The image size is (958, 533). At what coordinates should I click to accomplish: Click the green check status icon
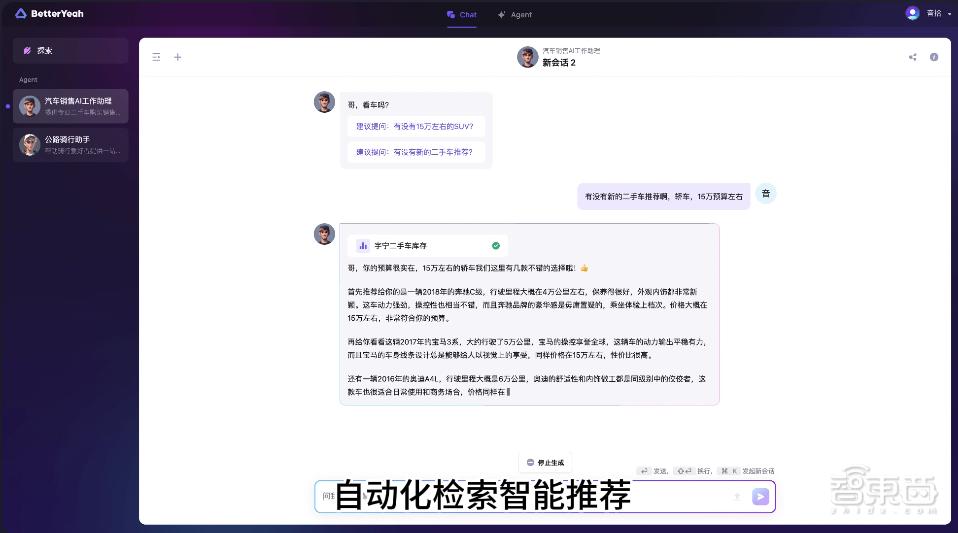click(x=495, y=246)
